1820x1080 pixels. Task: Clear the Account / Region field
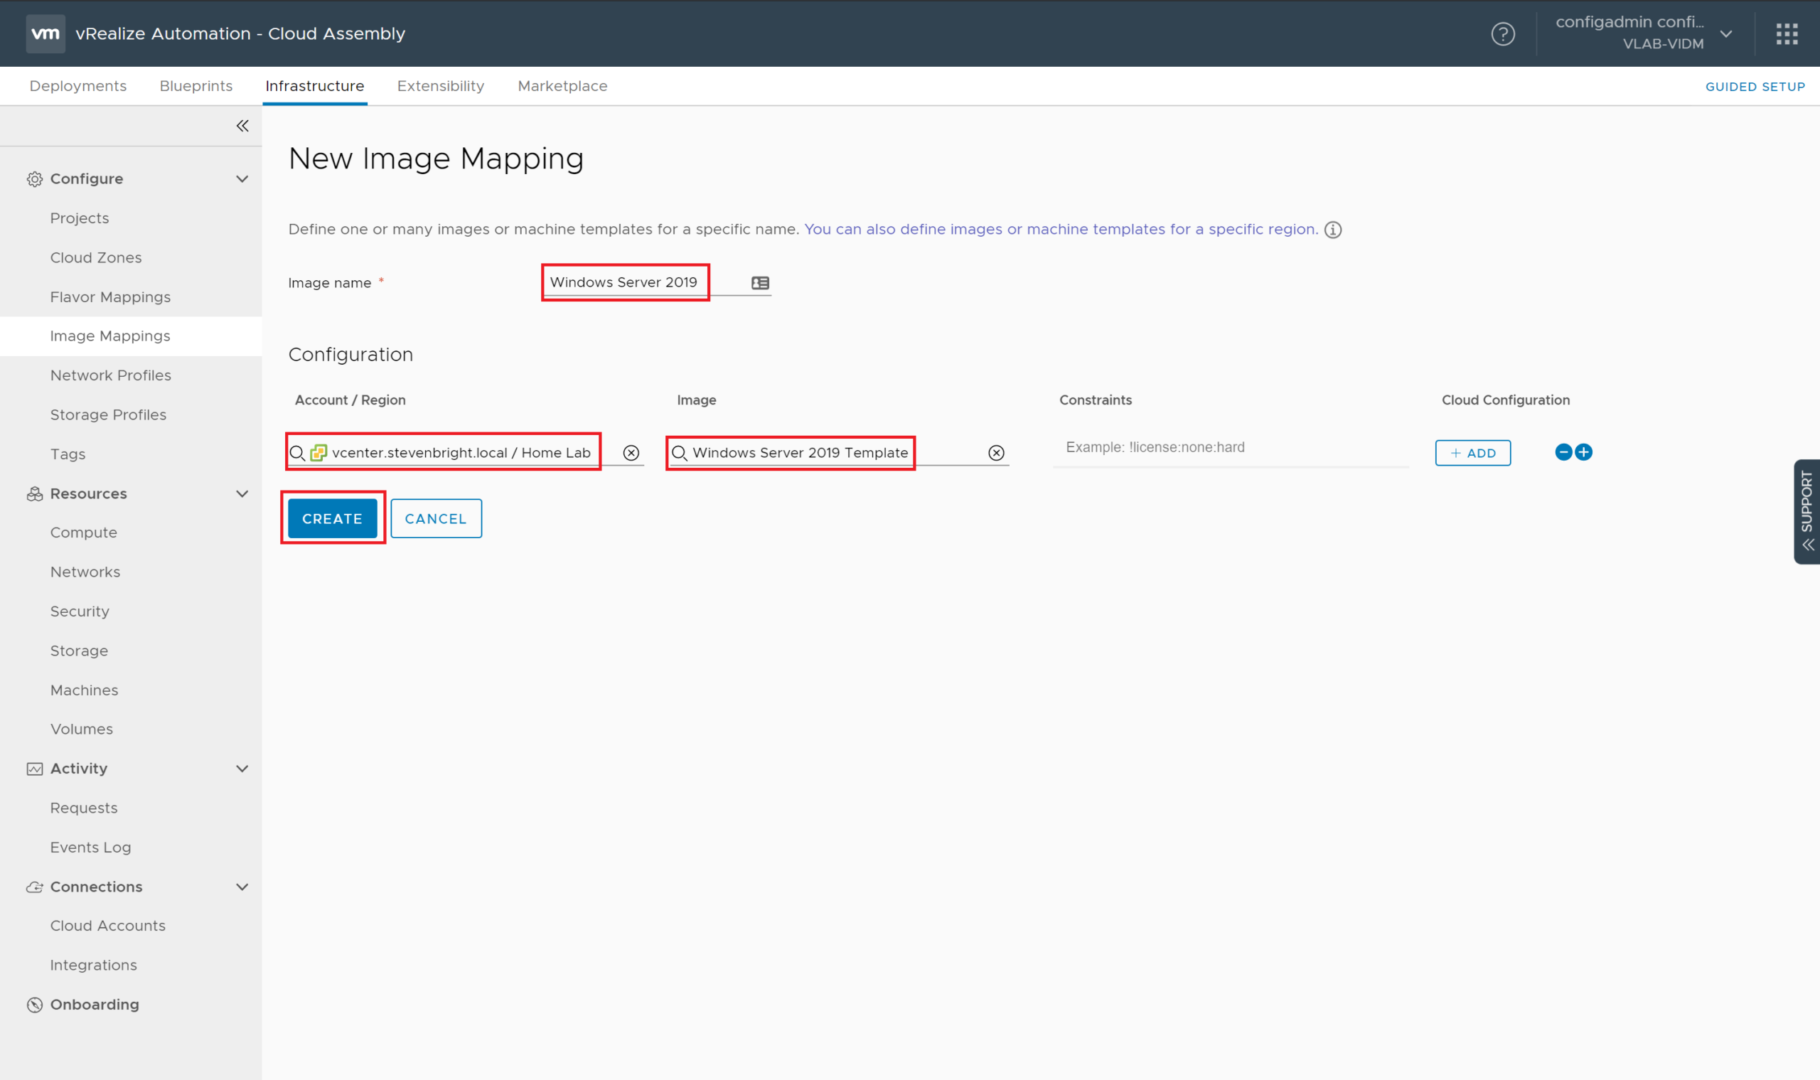631,453
